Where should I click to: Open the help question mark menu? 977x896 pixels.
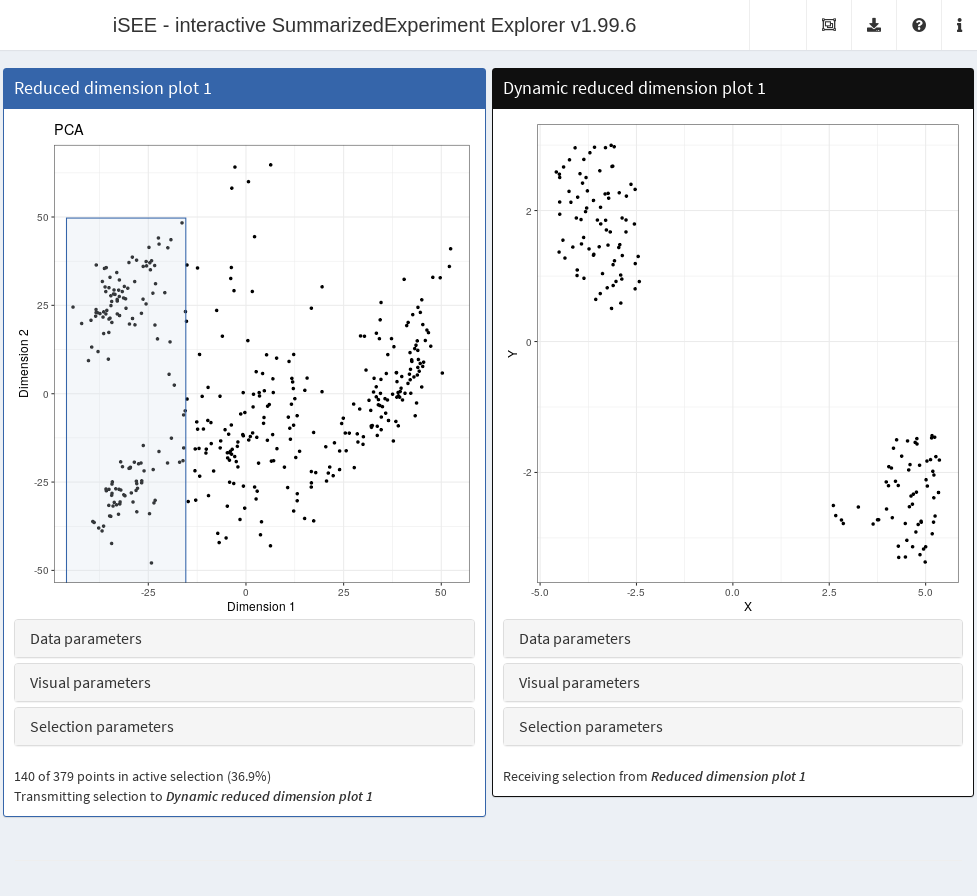[919, 25]
